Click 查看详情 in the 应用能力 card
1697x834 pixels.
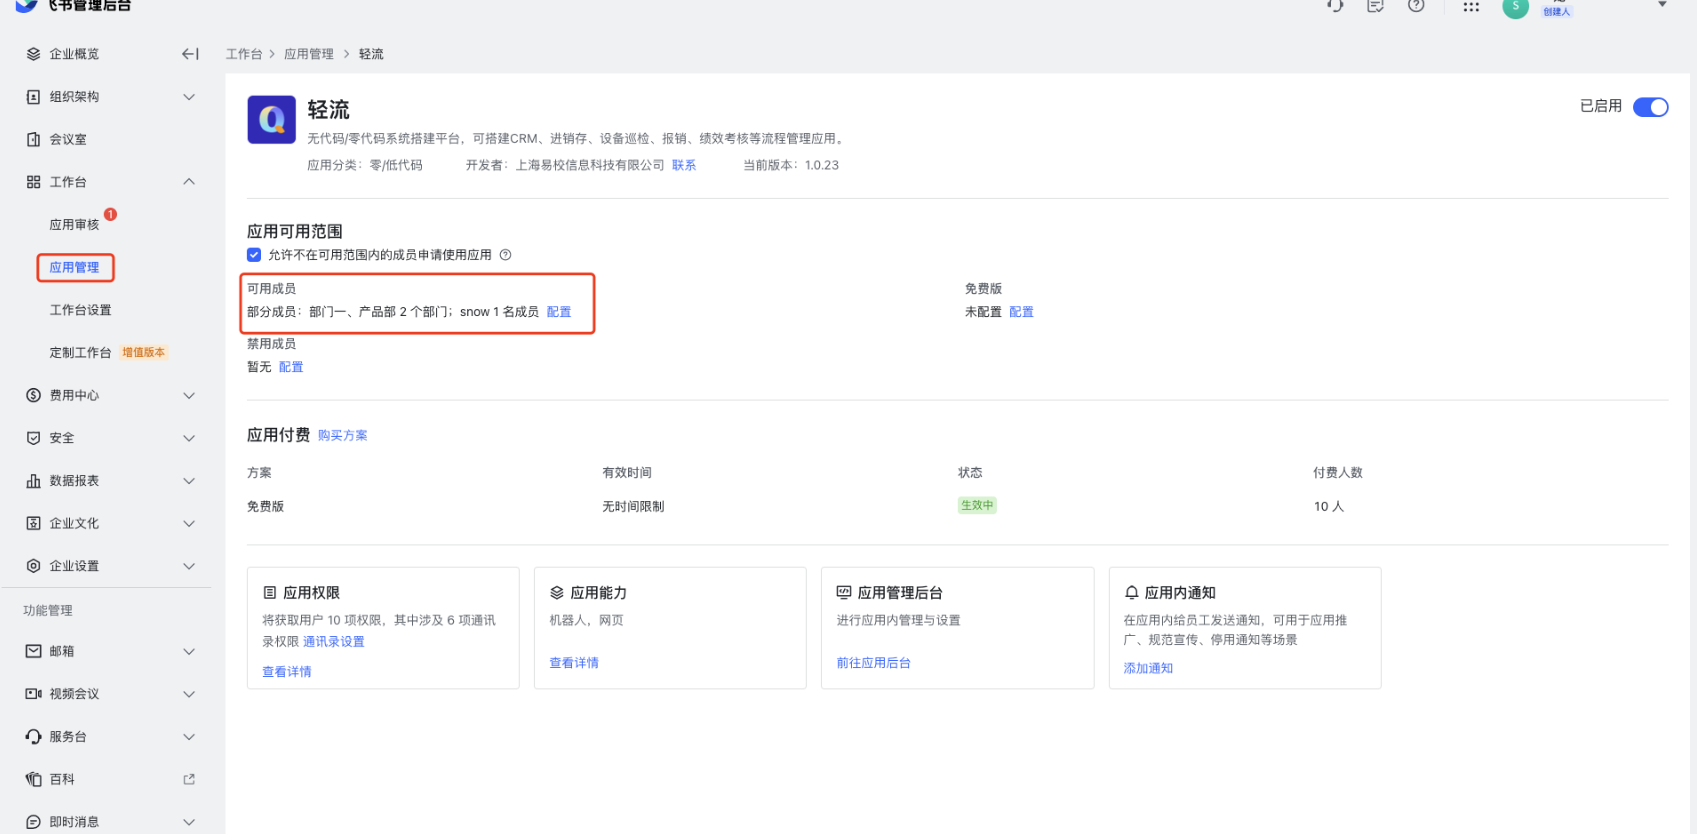574,663
